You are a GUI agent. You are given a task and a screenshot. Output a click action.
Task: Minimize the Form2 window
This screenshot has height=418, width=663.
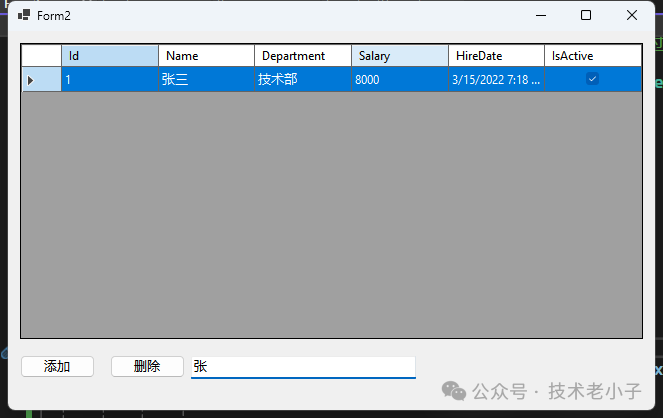point(540,15)
